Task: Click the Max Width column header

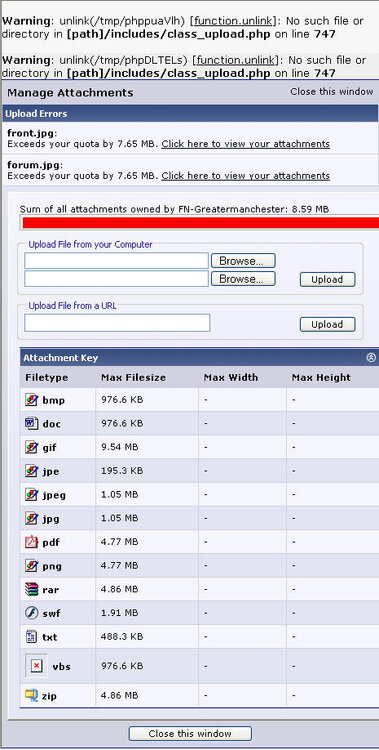Action: pyautogui.click(x=231, y=377)
